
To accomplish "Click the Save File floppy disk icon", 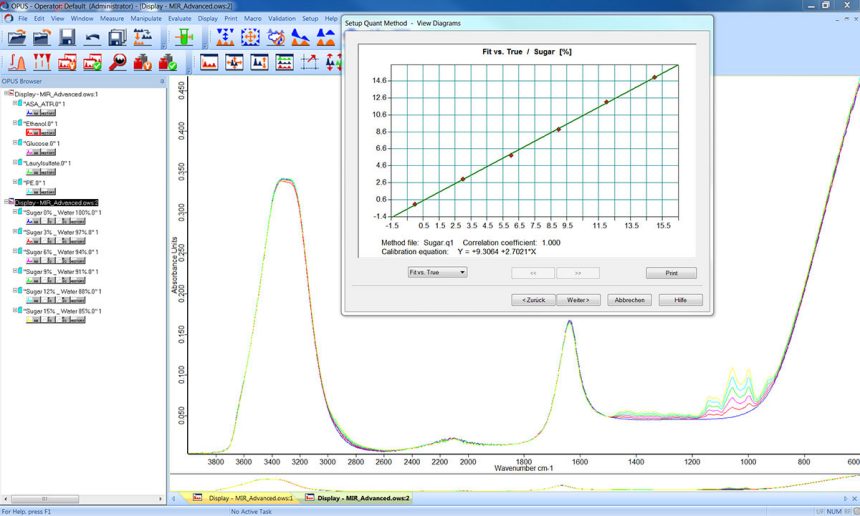I will pos(67,37).
